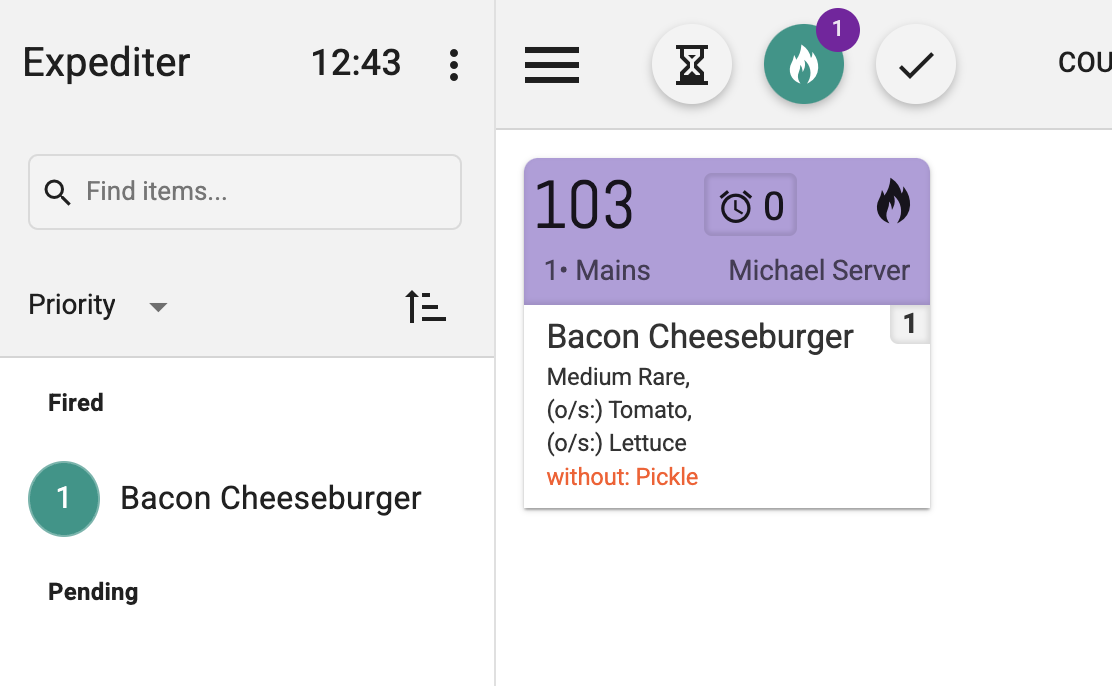Type in the Find items search field
Screen dimensions: 1112x686
(265, 192)
